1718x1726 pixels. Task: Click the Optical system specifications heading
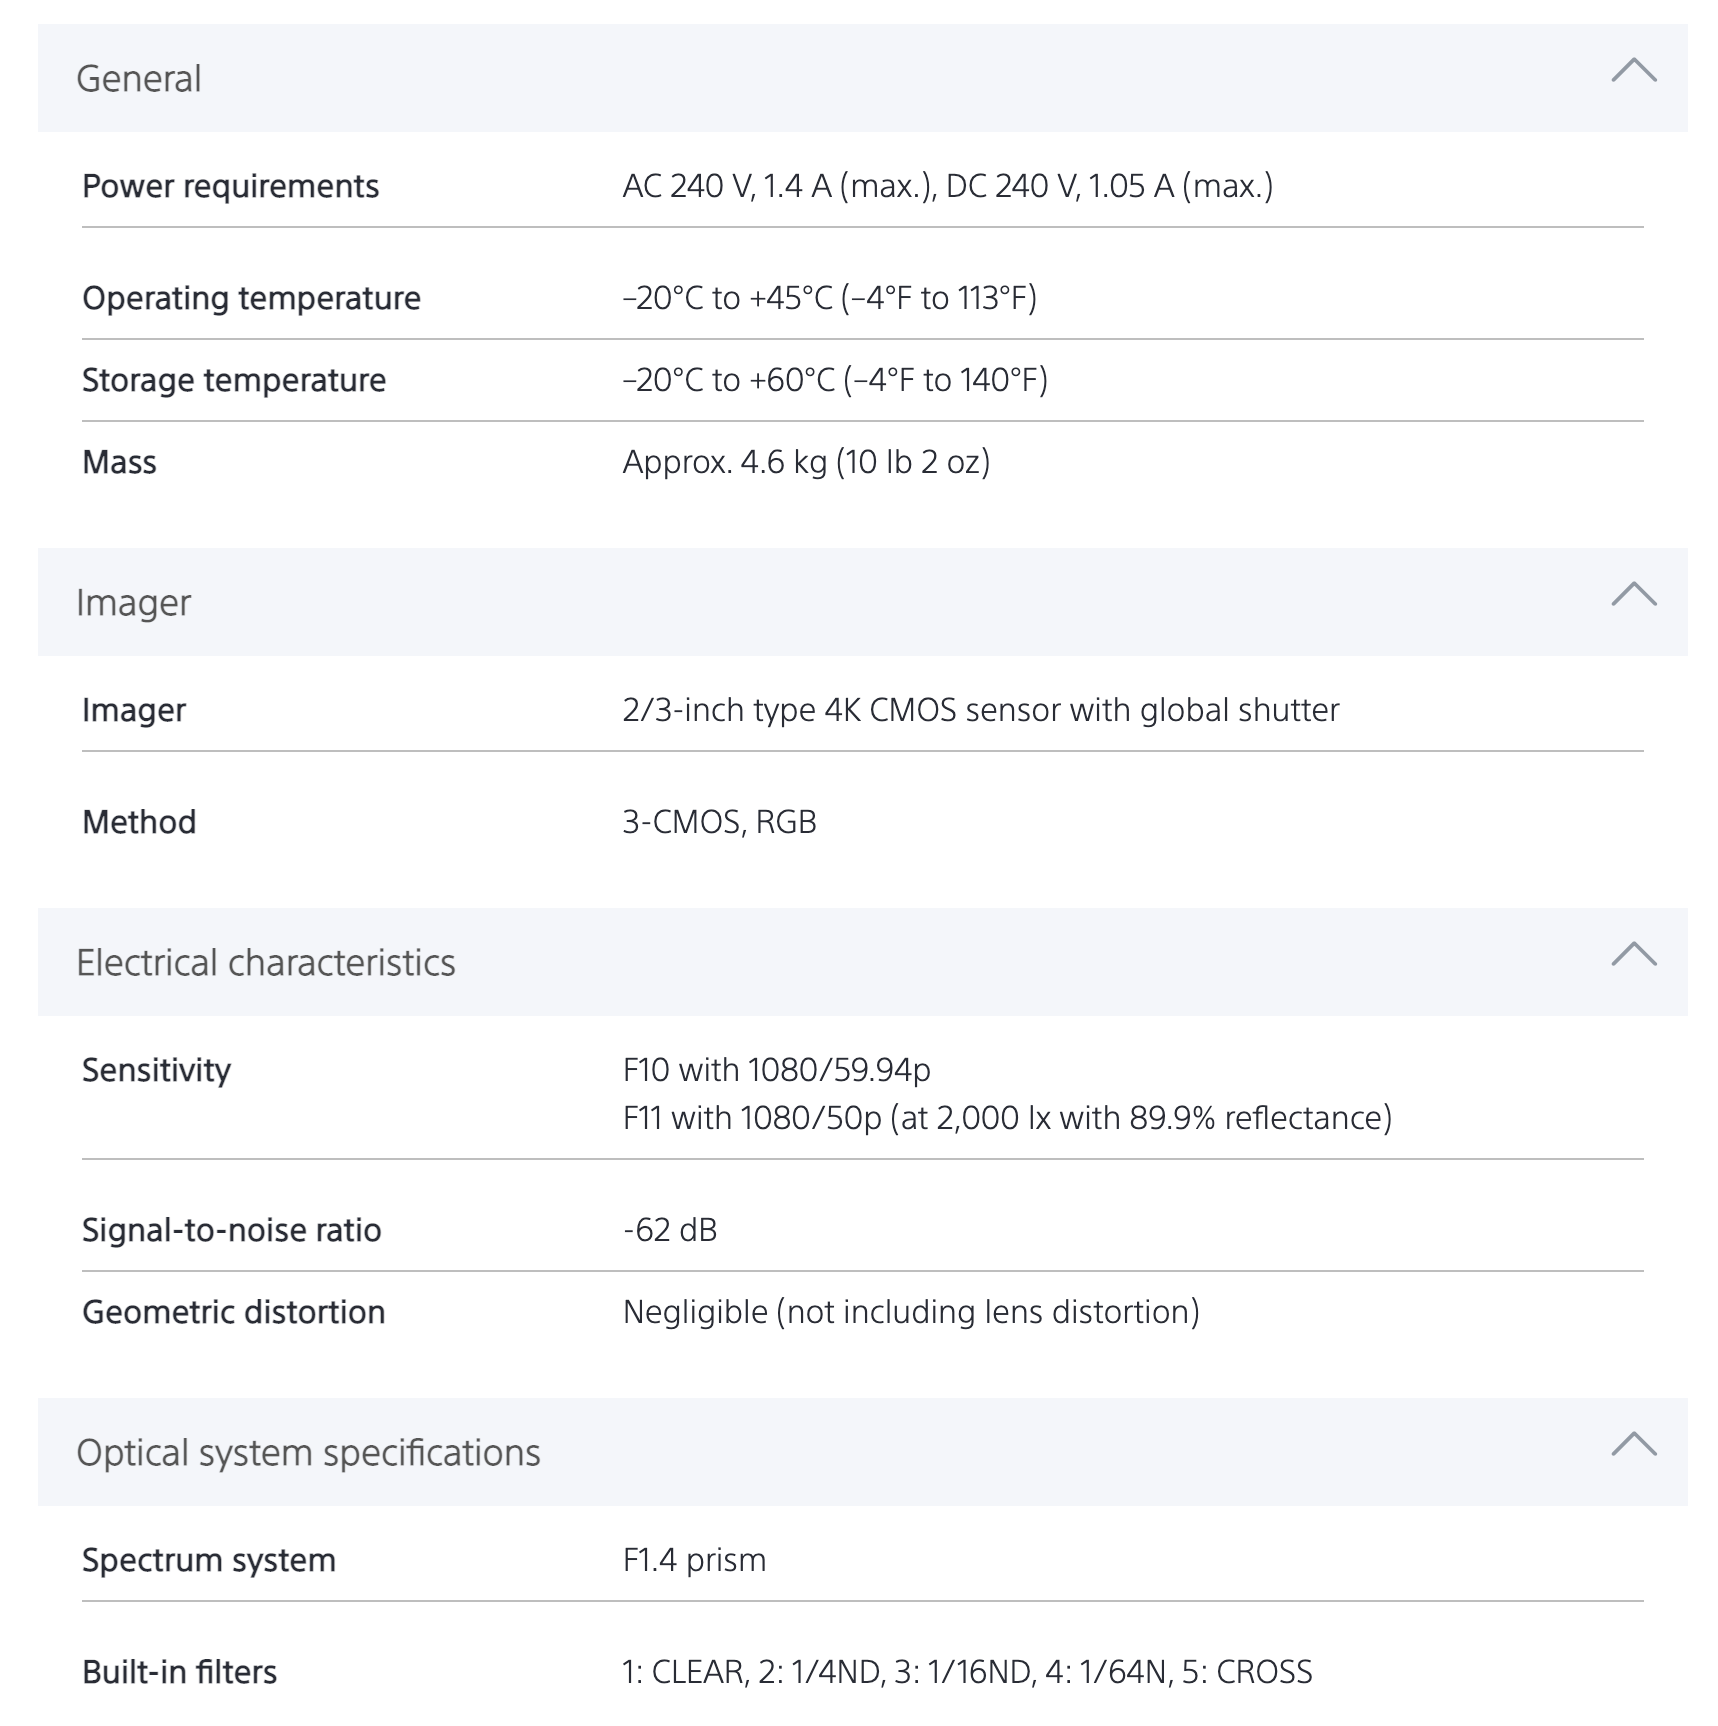point(308,1453)
